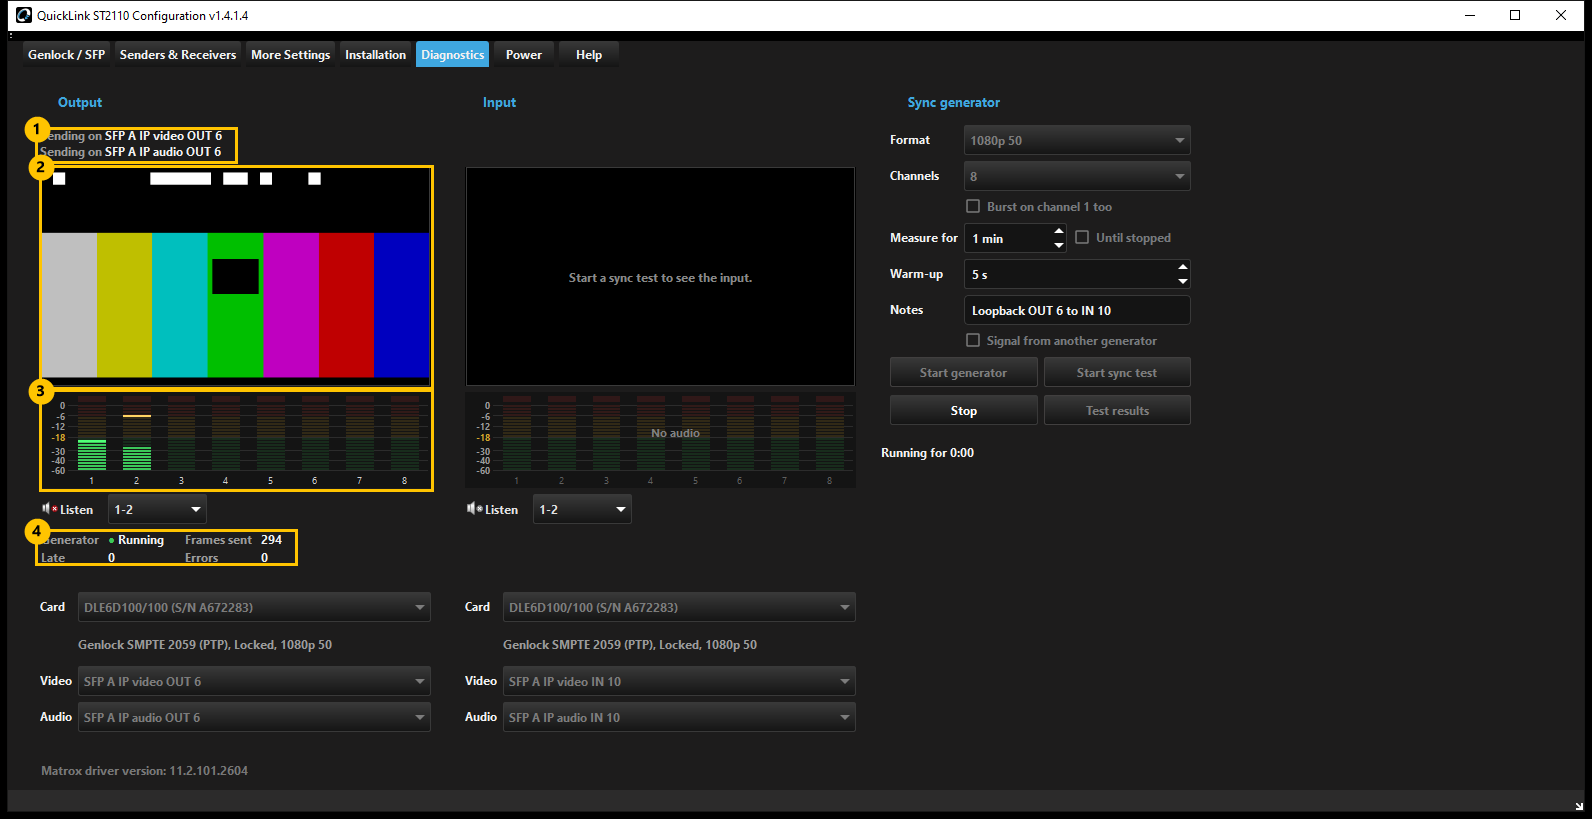Switch to the Genlock / SFP tab
Image resolution: width=1592 pixels, height=819 pixels.
click(66, 55)
